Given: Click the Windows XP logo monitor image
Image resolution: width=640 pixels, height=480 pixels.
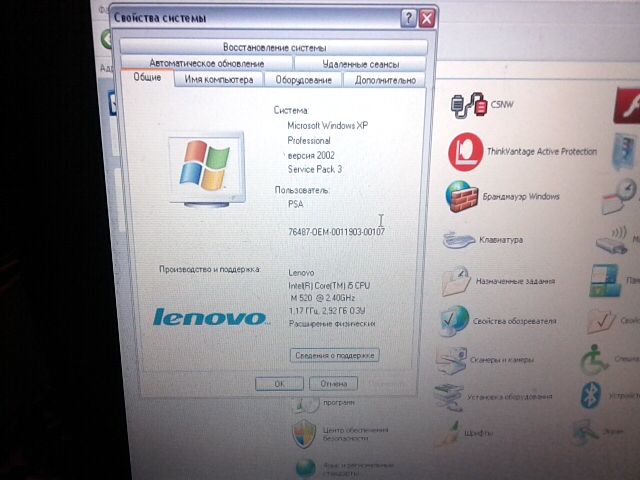Looking at the screenshot, I should pyautogui.click(x=207, y=169).
